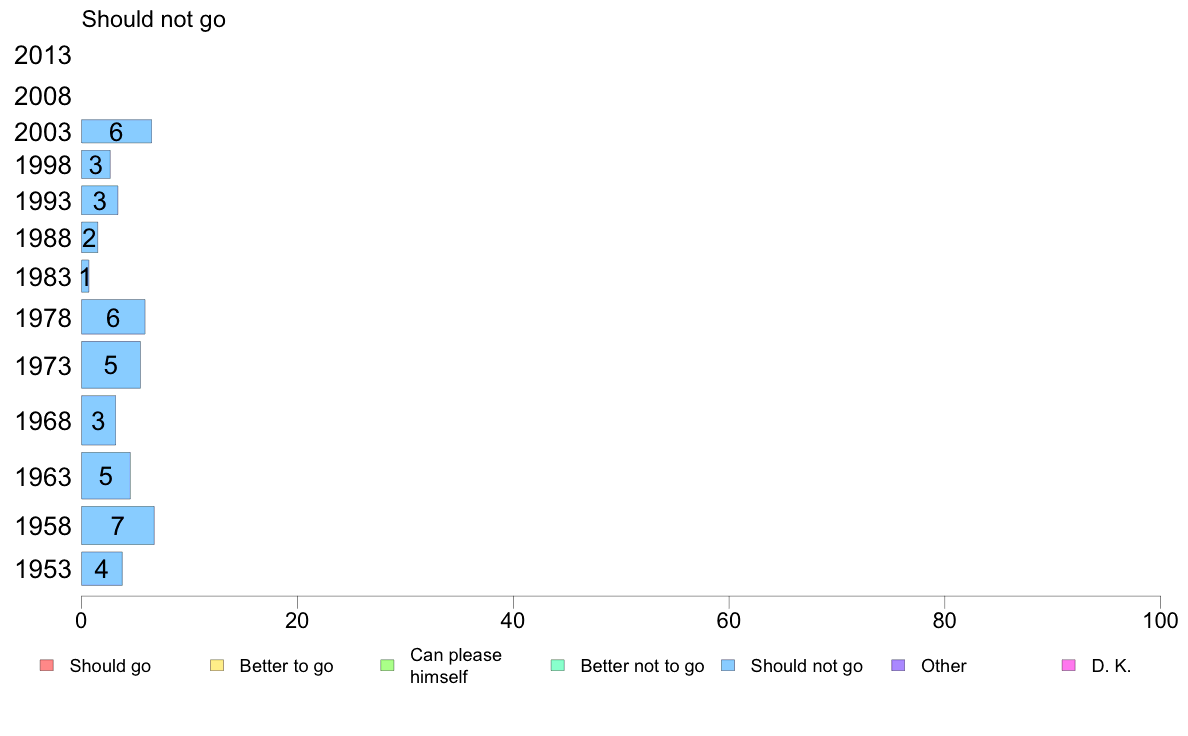The image size is (1188, 736).
Task: Select the pink D. K. legend swatch
Action: click(1069, 666)
